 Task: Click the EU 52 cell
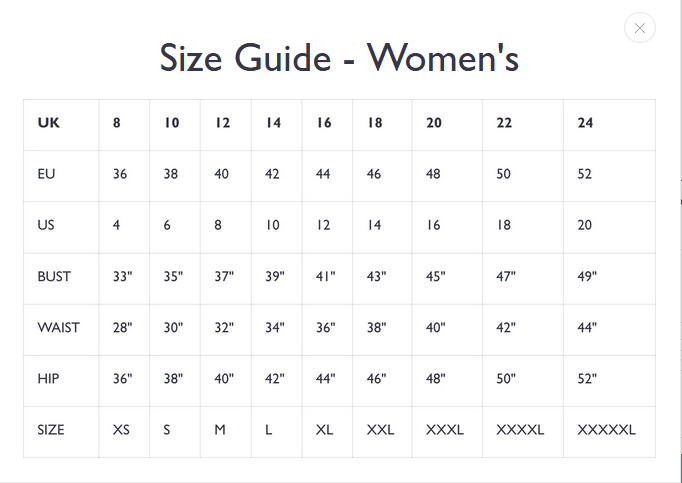585,174
